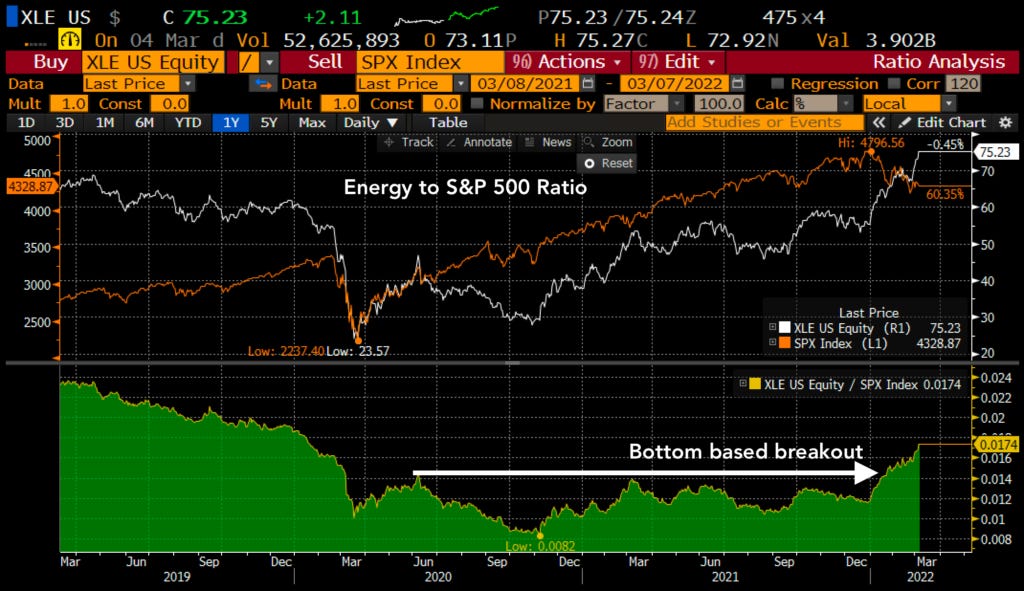
Task: Click the end date 03/07/2022 field
Action: pyautogui.click(x=675, y=84)
